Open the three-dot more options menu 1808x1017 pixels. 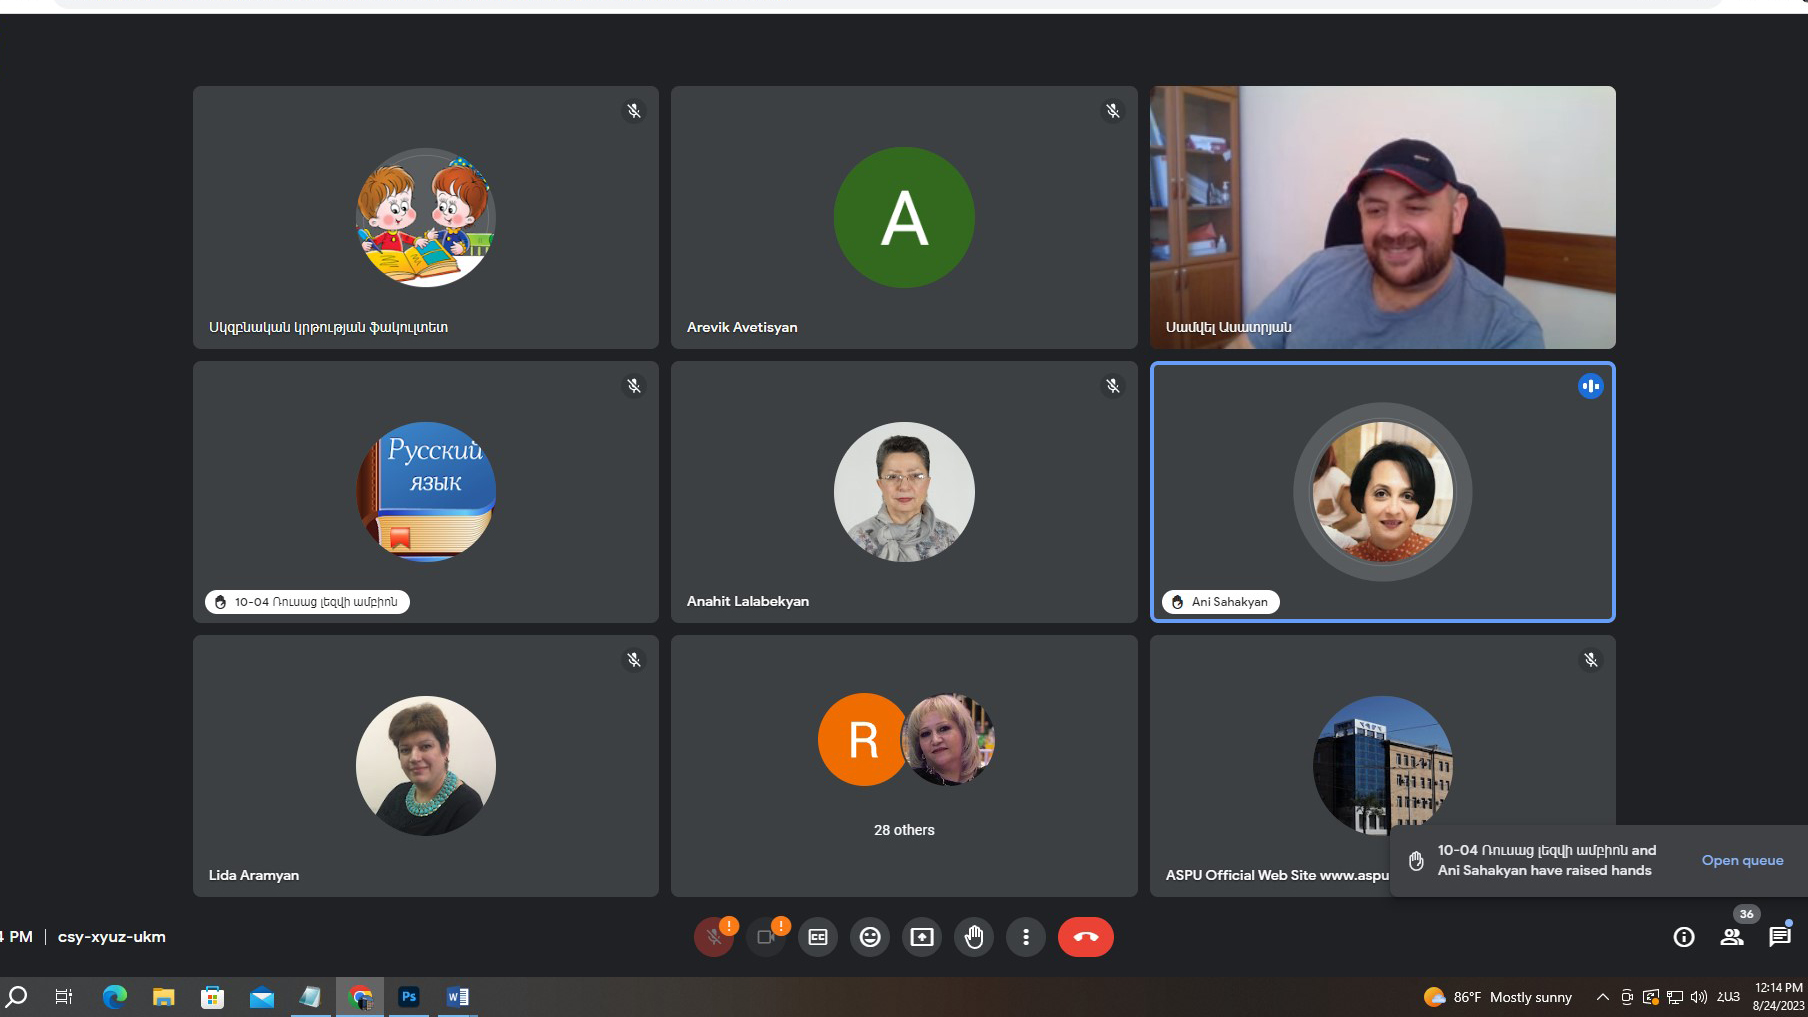(1026, 937)
